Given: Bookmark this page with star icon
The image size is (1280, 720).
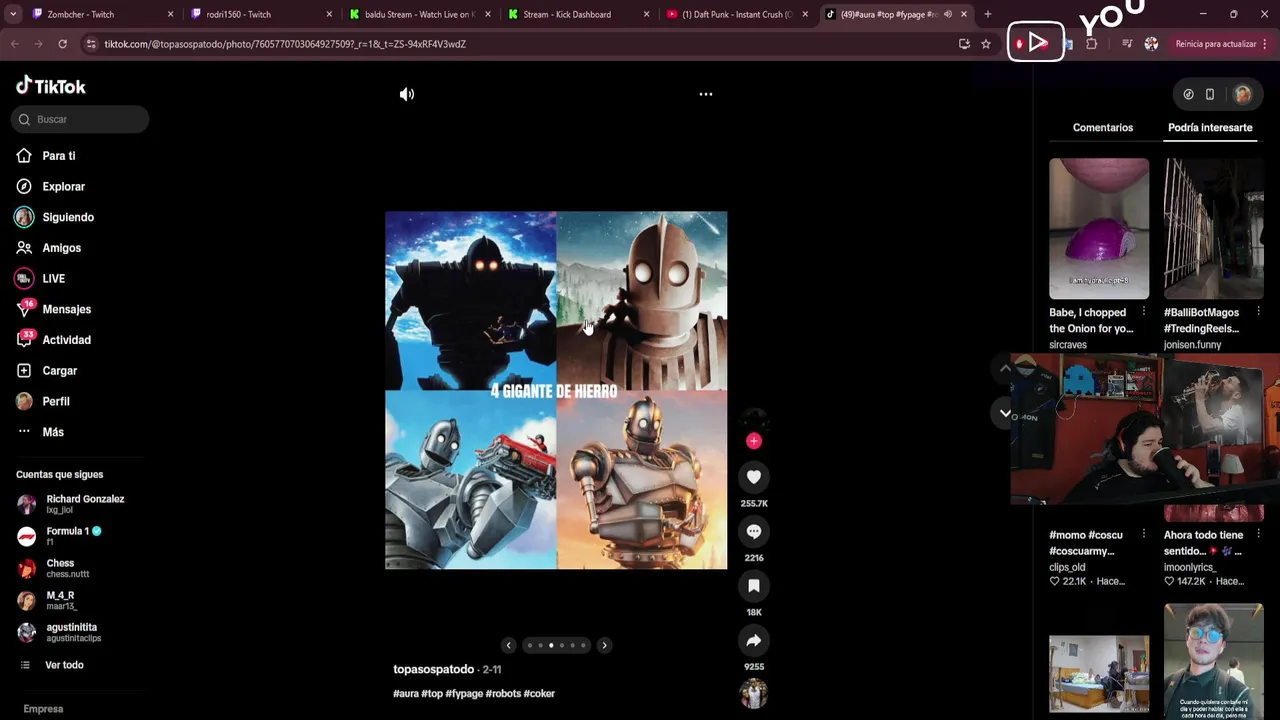Looking at the screenshot, I should pyautogui.click(x=986, y=44).
